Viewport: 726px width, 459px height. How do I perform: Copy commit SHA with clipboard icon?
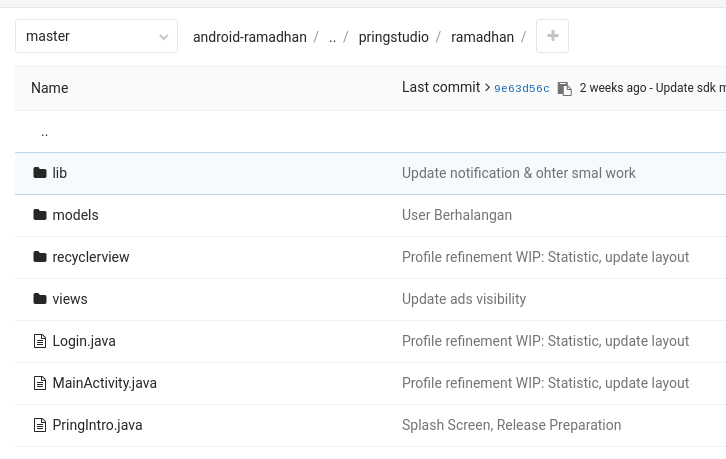(565, 88)
